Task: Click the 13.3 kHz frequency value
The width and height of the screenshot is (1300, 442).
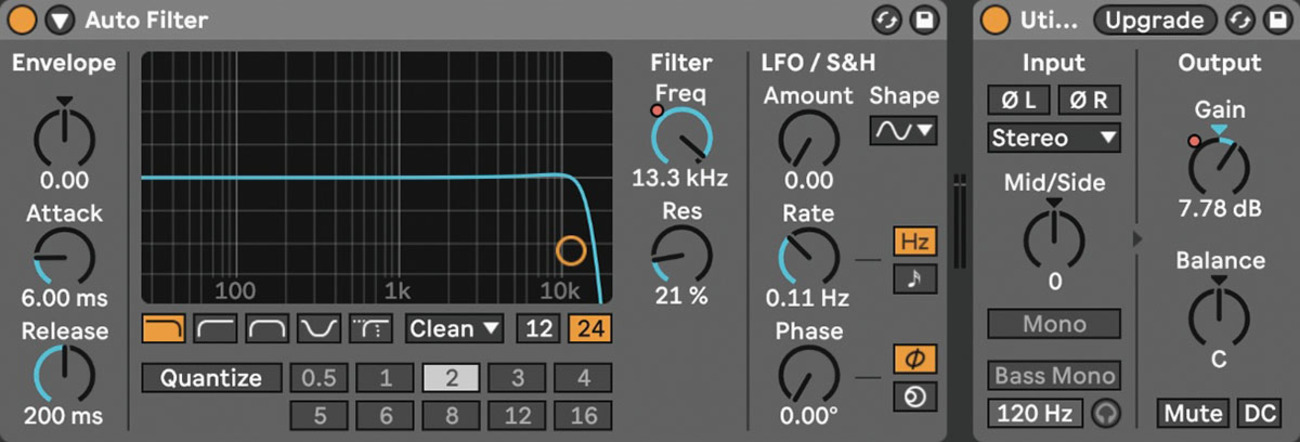Action: coord(680,179)
